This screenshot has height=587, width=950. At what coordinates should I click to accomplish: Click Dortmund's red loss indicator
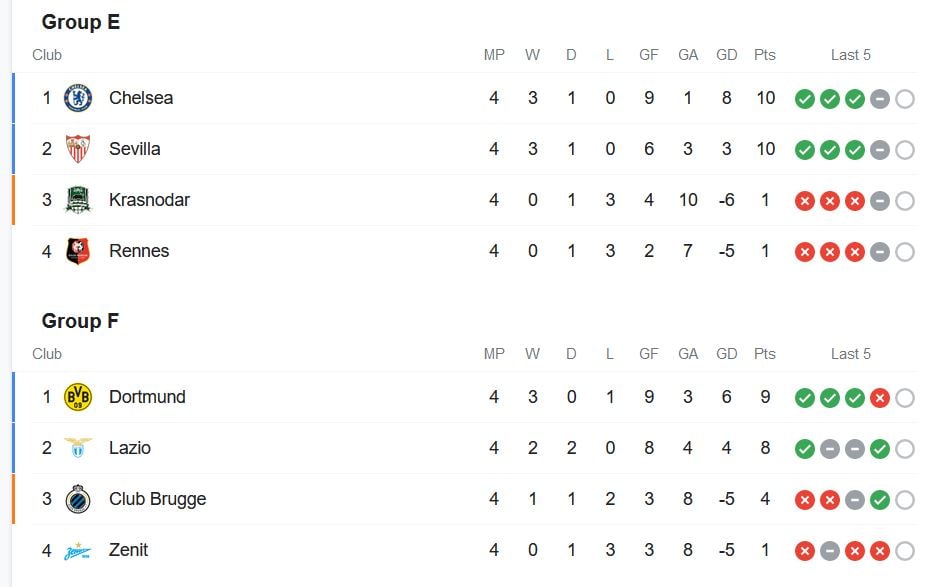880,398
